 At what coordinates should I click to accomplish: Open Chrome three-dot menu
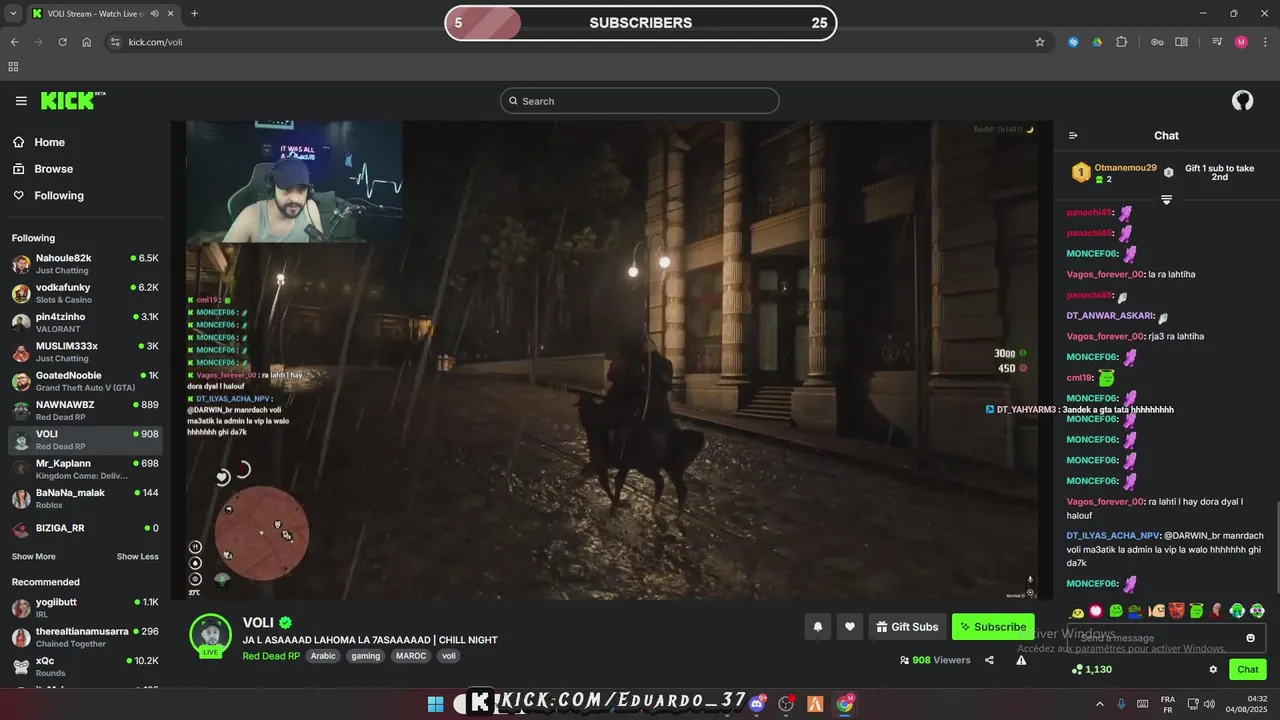point(1265,42)
